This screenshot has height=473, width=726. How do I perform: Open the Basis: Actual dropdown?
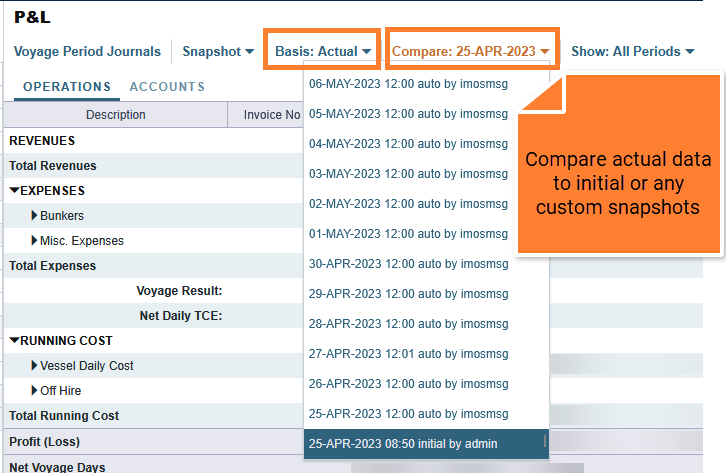(323, 51)
